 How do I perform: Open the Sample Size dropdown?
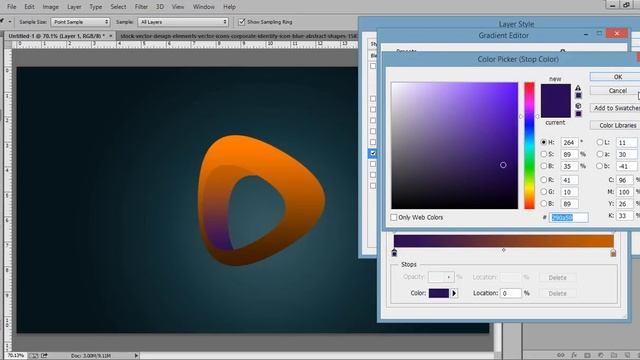click(x=80, y=22)
